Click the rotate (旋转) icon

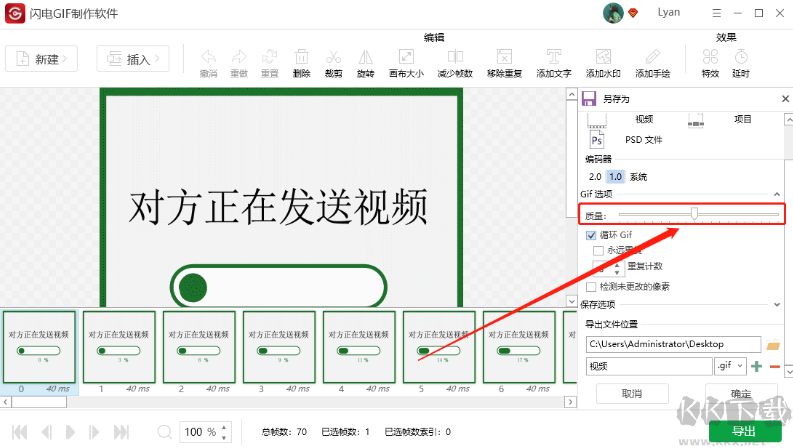tap(365, 60)
